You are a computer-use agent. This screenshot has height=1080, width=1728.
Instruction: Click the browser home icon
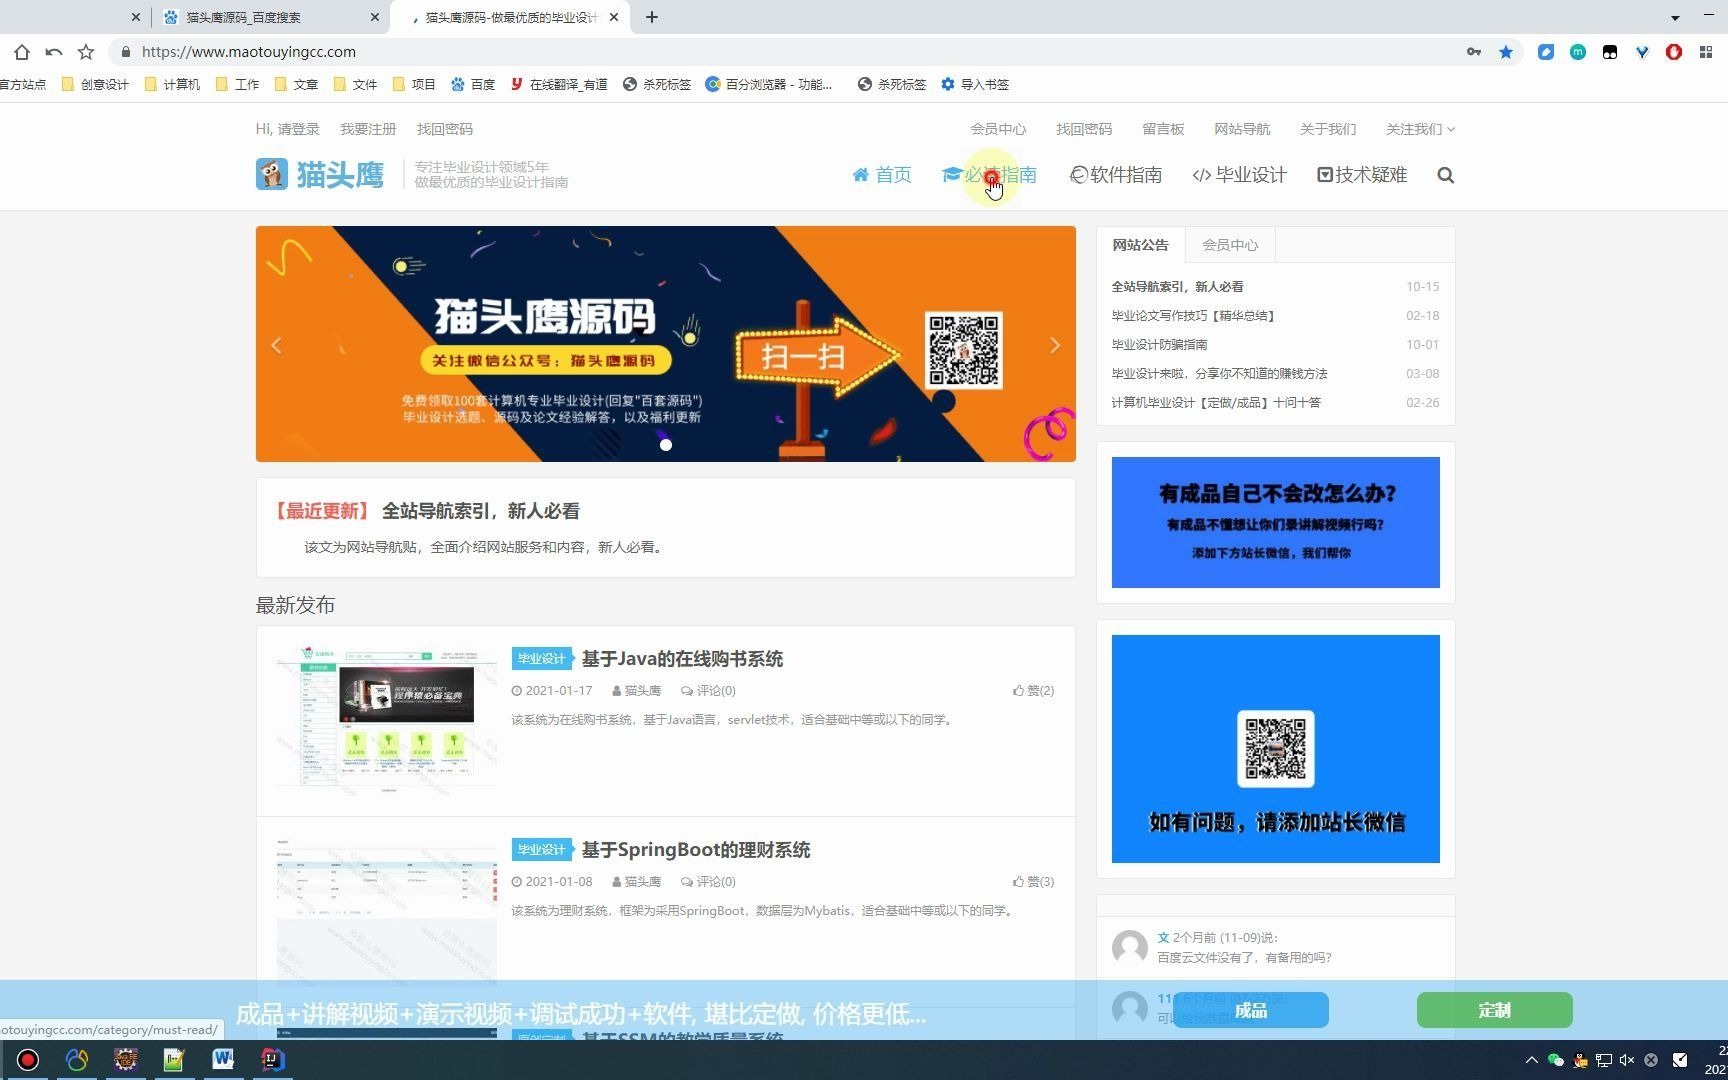pos(22,52)
